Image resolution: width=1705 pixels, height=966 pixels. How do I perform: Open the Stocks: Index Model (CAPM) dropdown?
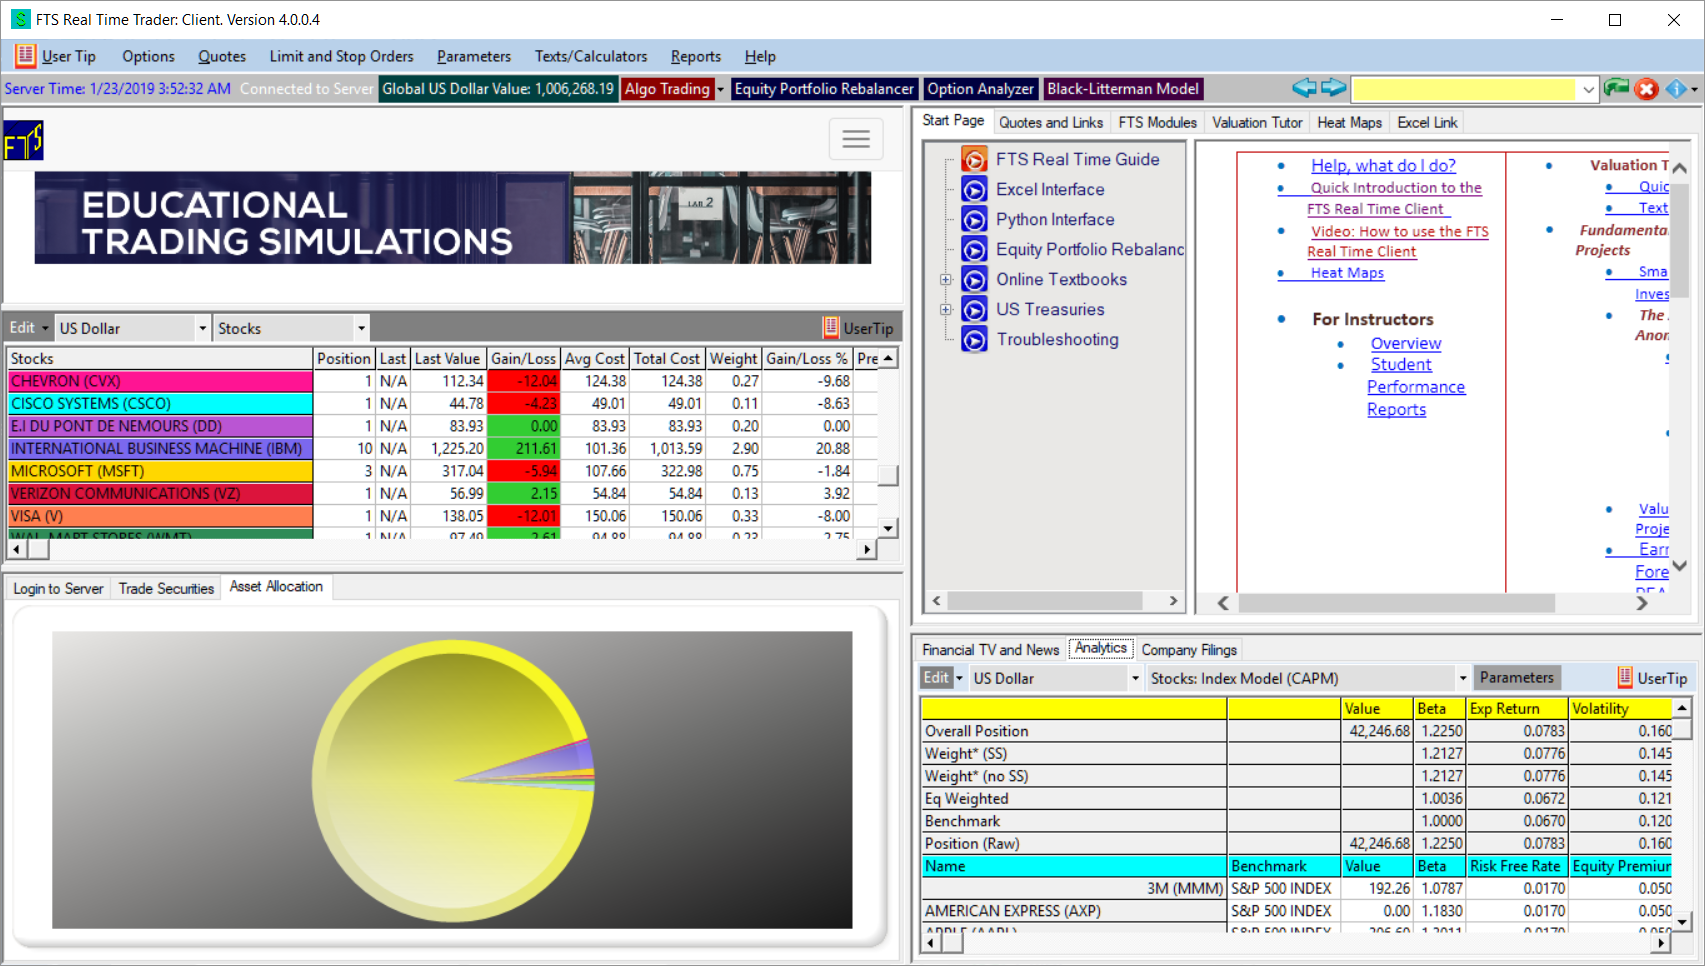[x=1462, y=678]
